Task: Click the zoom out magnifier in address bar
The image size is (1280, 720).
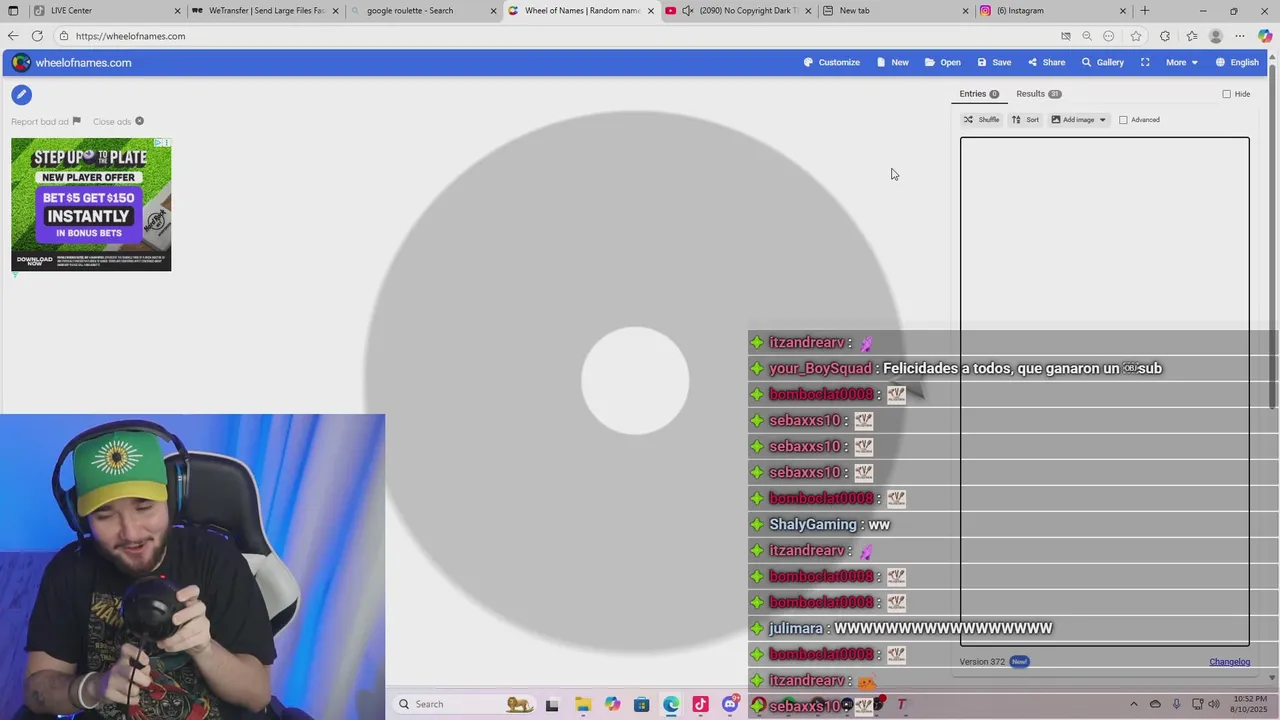Action: (x=1087, y=36)
